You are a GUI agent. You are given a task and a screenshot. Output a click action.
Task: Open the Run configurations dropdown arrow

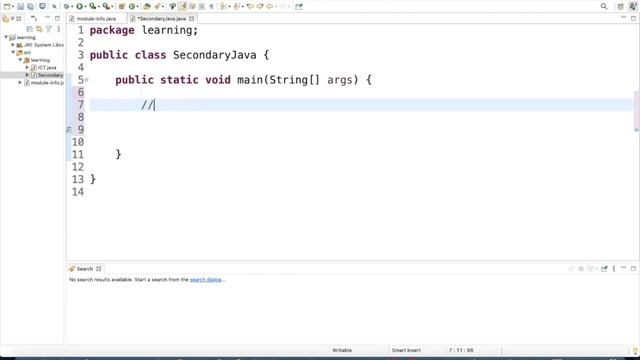tap(85, 7)
